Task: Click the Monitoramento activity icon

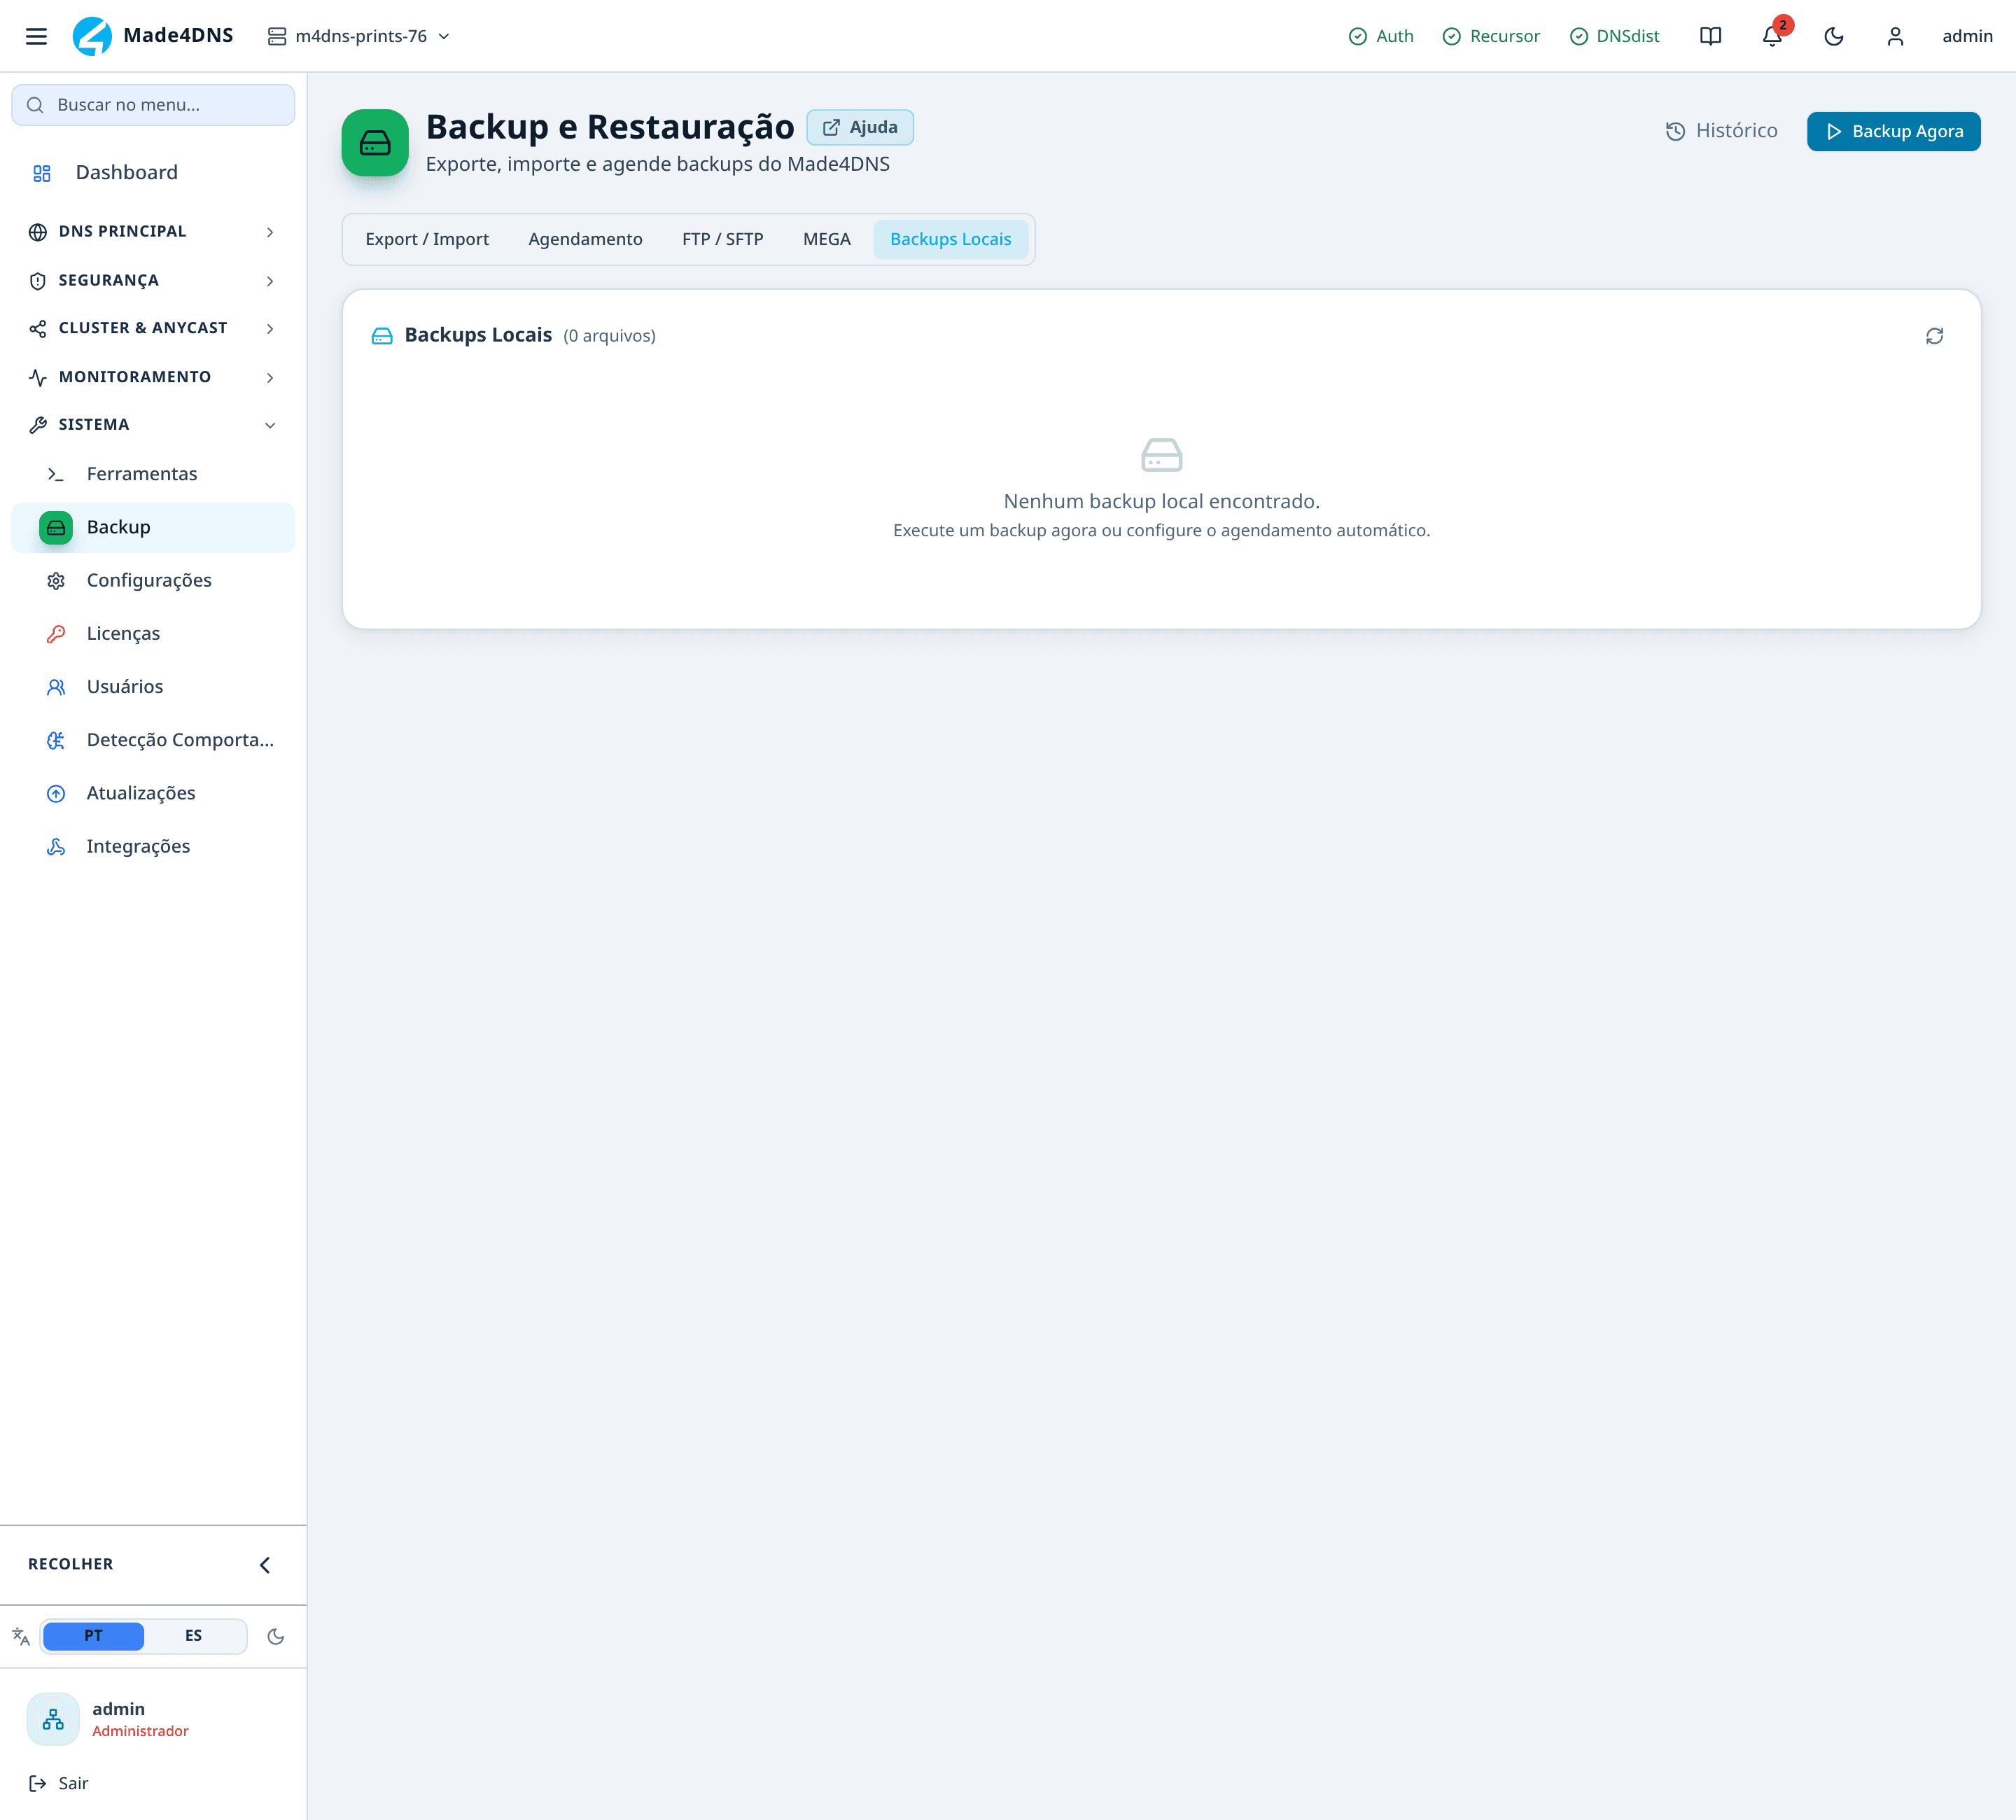Action: (38, 377)
